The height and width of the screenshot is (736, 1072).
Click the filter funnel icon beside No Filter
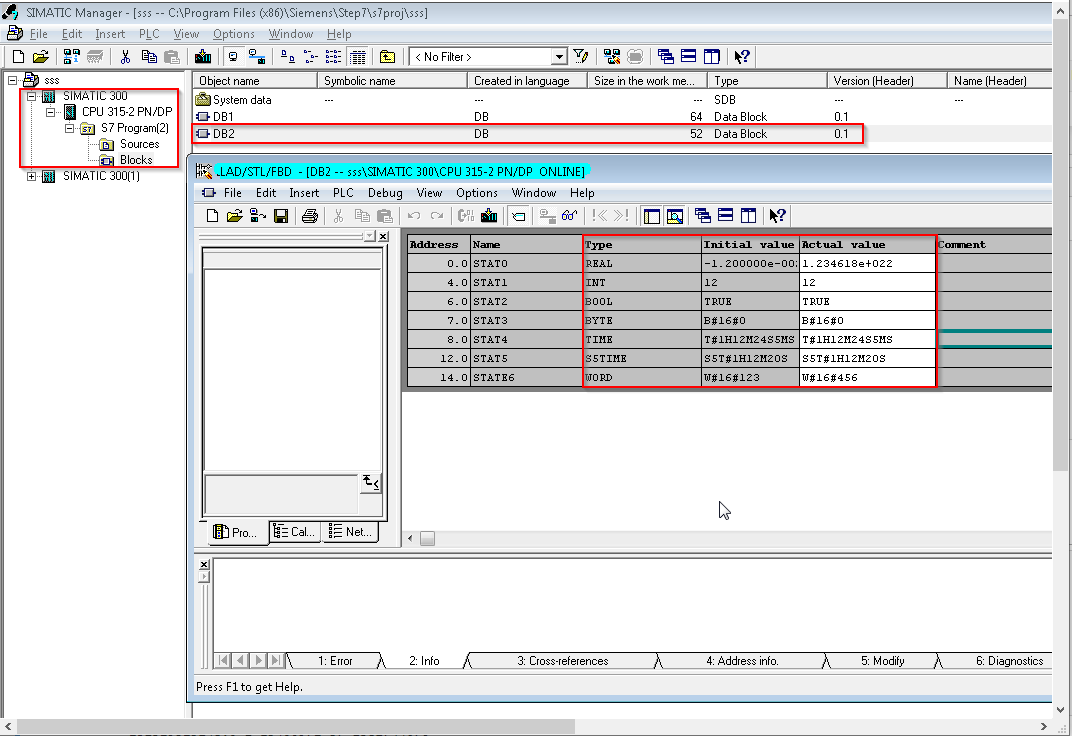click(x=581, y=57)
